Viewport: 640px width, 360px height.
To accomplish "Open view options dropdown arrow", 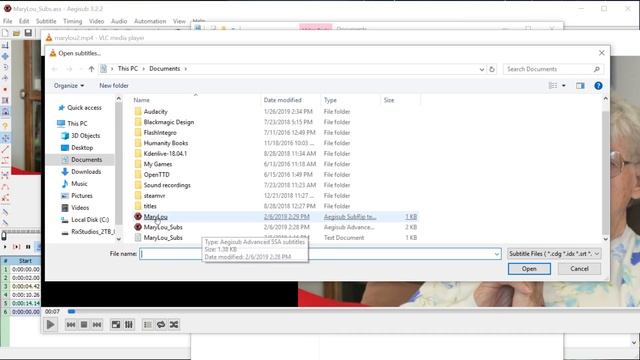I will 564,86.
